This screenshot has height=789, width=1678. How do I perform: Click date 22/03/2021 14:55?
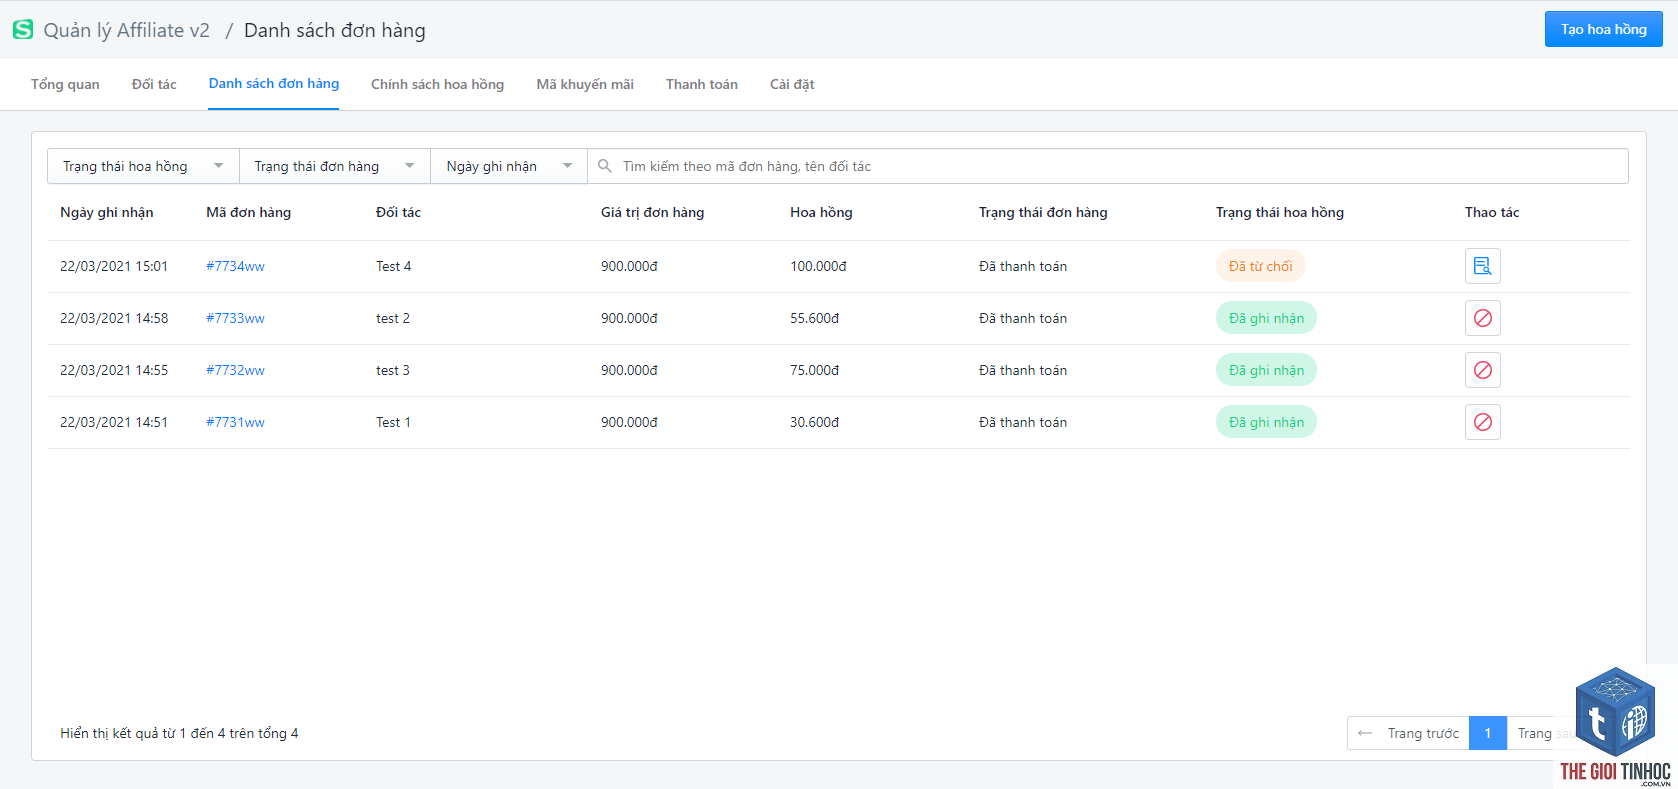tap(114, 370)
